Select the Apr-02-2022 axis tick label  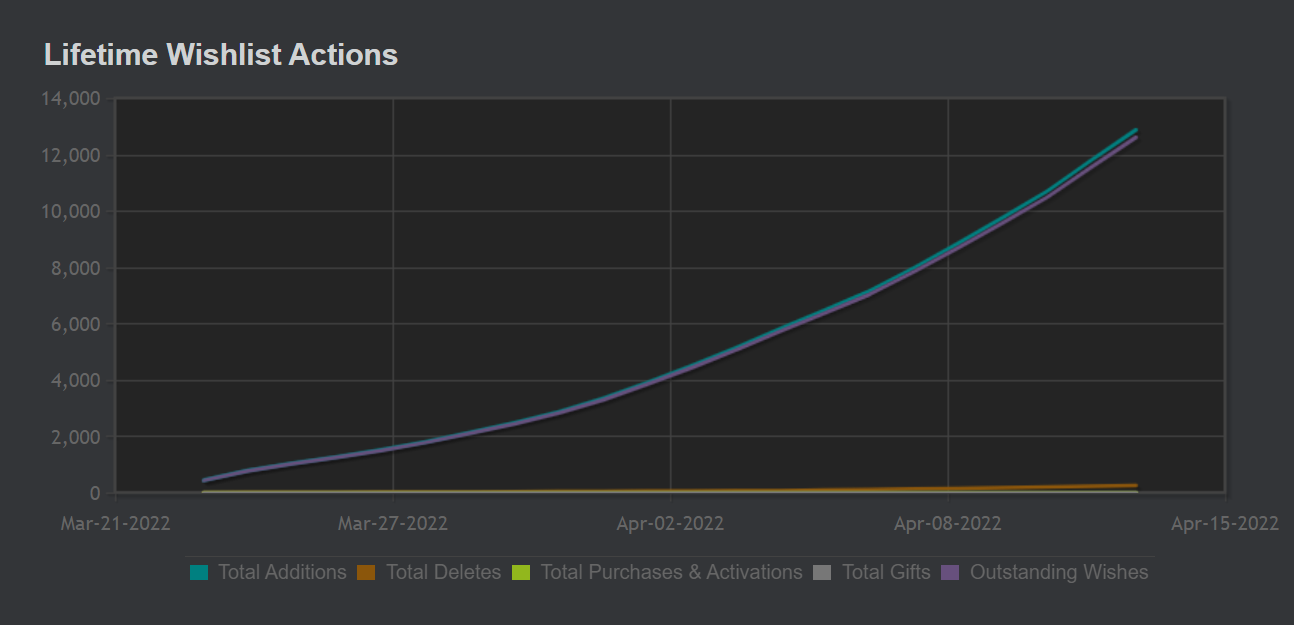pyautogui.click(x=670, y=524)
